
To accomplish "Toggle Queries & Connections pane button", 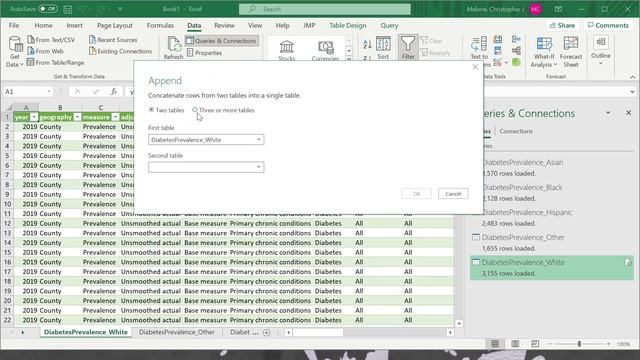I will (221, 41).
